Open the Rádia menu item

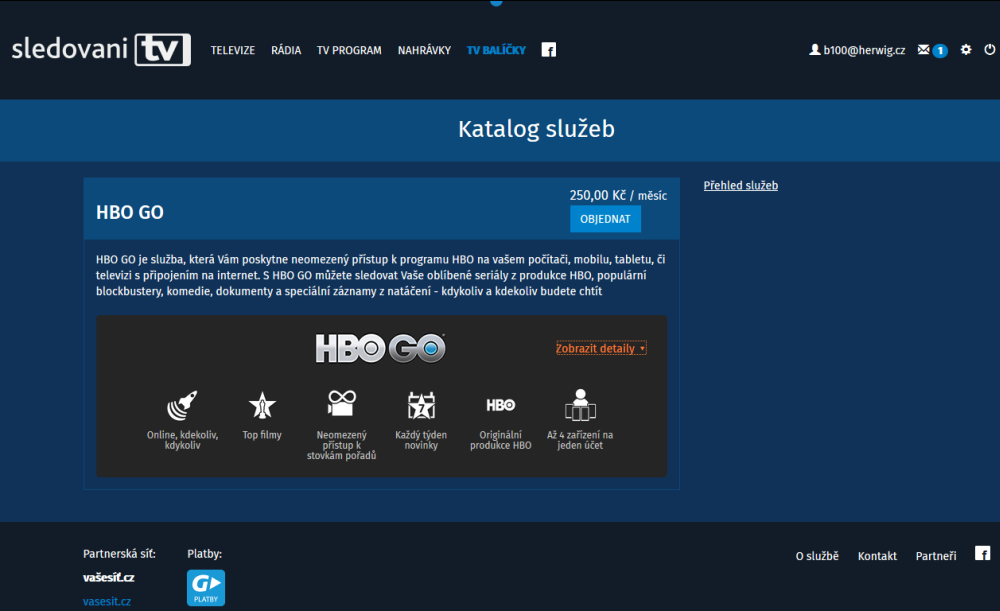click(x=286, y=50)
